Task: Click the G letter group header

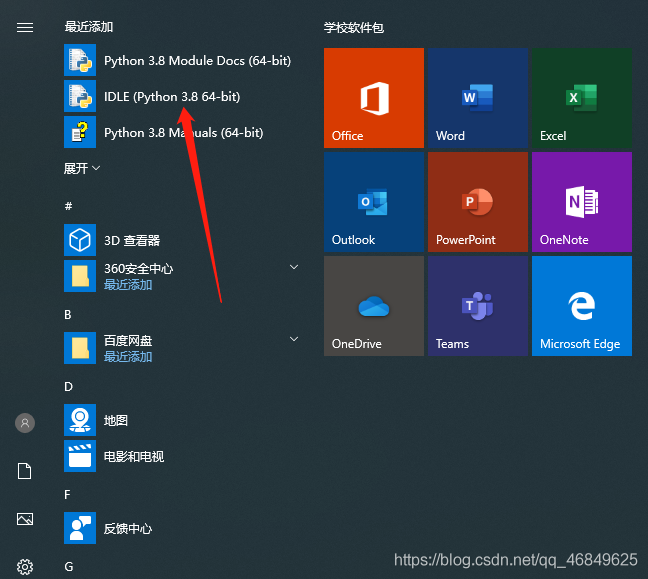Action: click(x=69, y=567)
